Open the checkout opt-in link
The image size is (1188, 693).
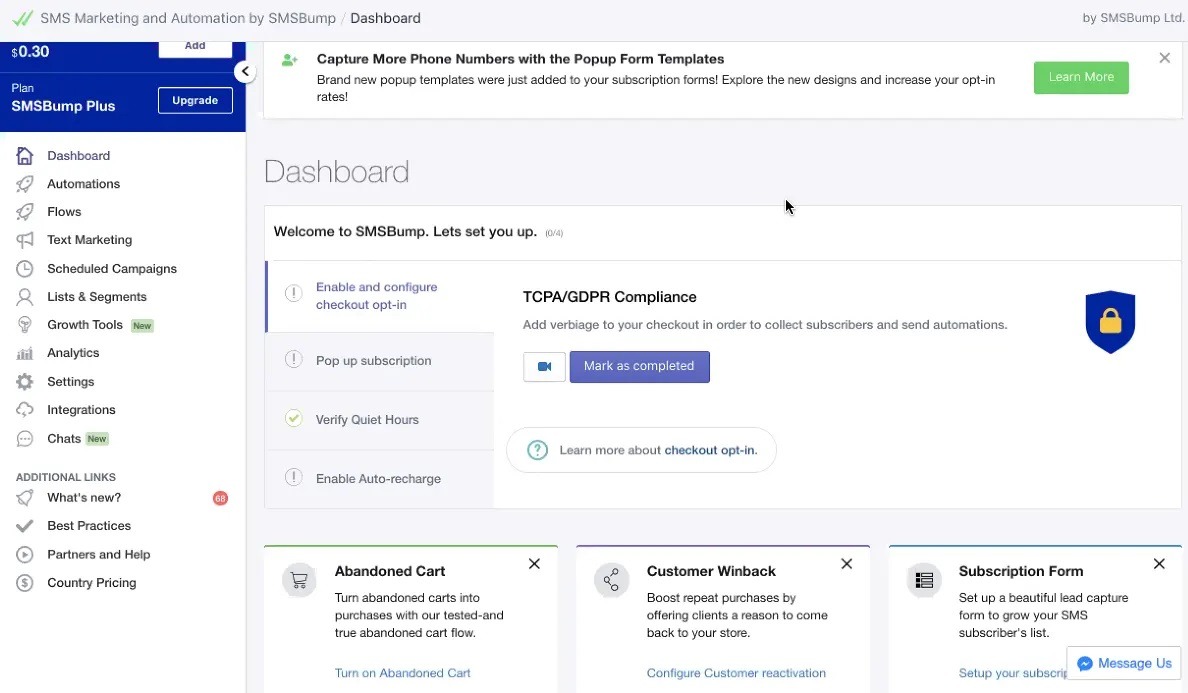click(710, 450)
